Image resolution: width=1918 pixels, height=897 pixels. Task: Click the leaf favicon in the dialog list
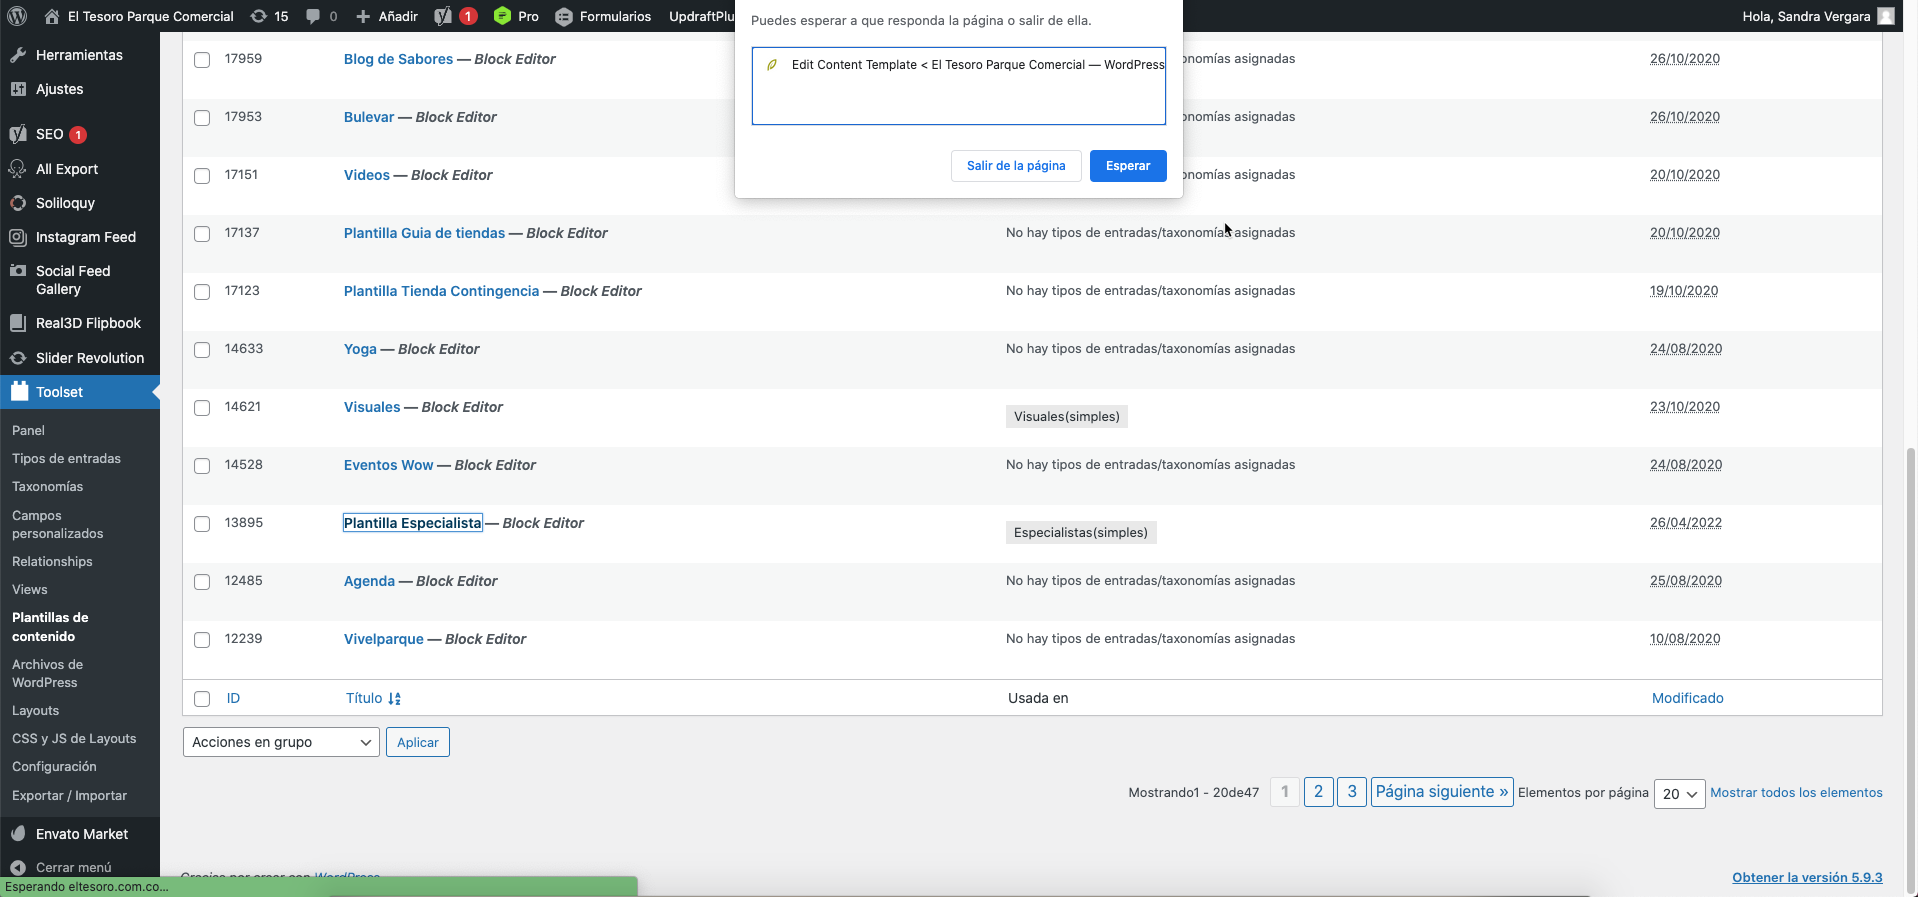pyautogui.click(x=771, y=65)
